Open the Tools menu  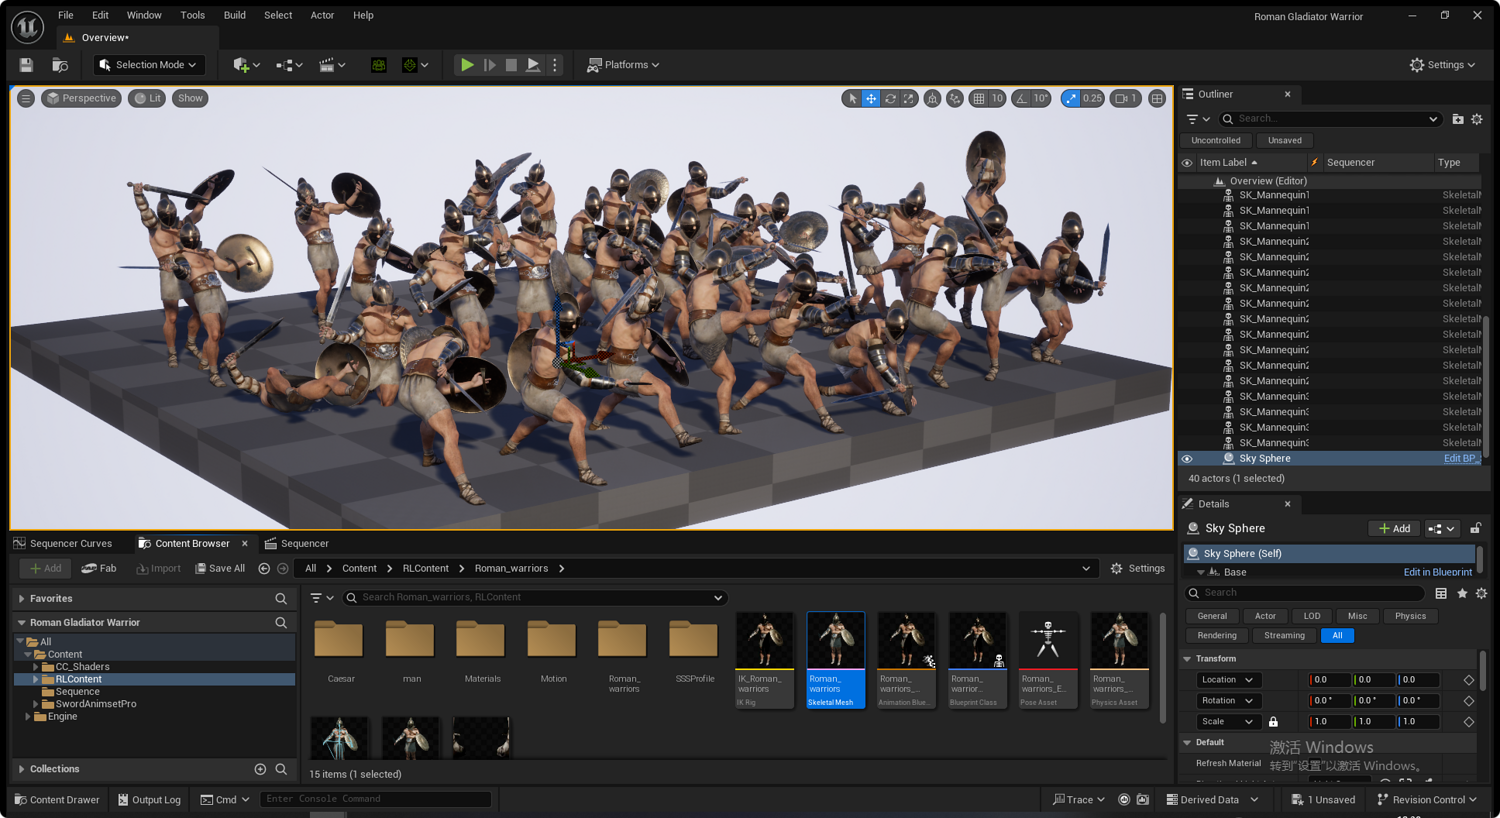point(192,15)
